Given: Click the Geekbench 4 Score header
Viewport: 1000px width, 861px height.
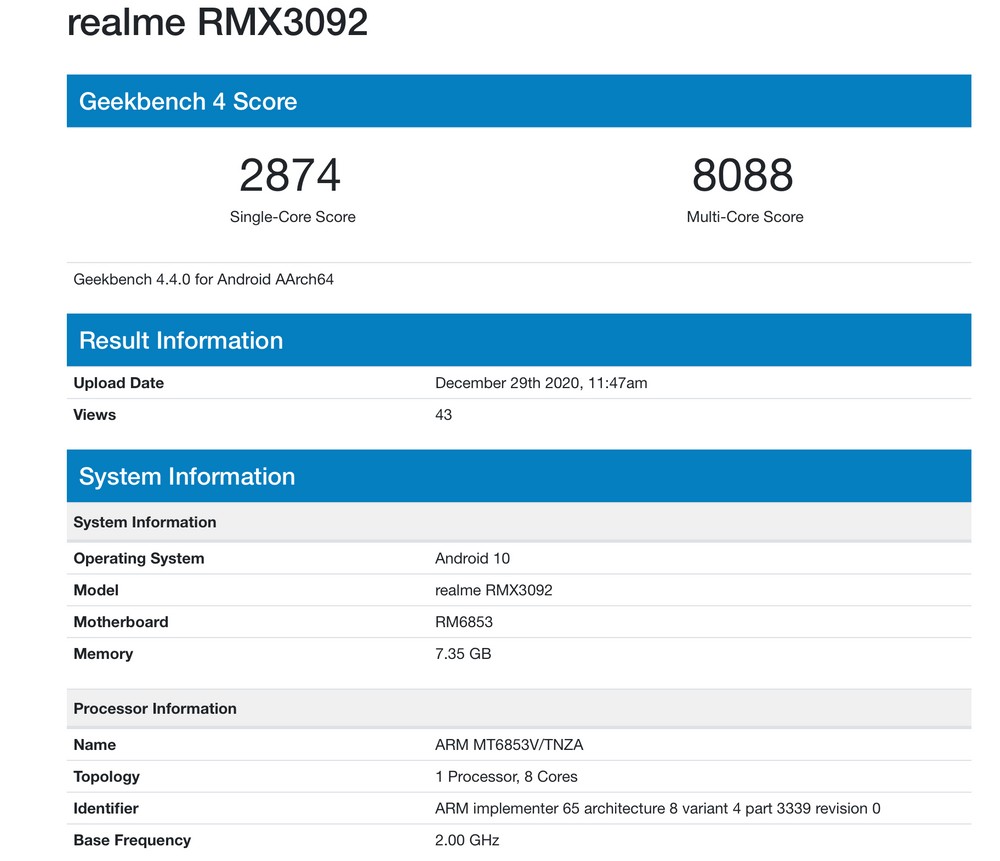Looking at the screenshot, I should [x=518, y=101].
